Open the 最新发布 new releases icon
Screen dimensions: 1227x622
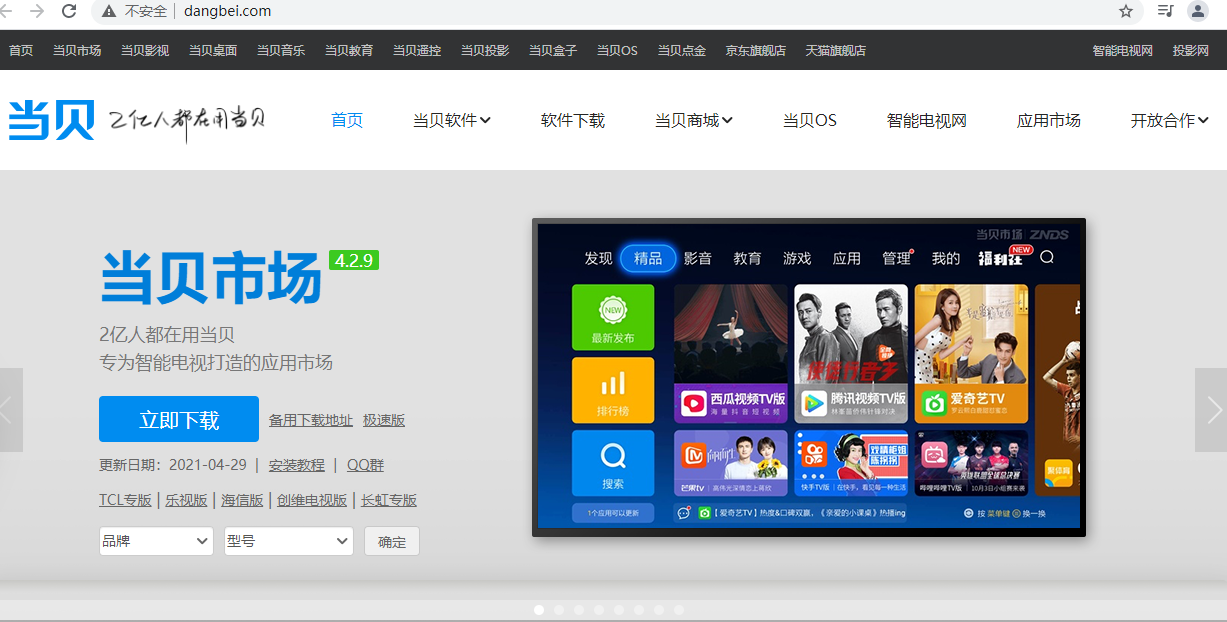[x=613, y=316]
